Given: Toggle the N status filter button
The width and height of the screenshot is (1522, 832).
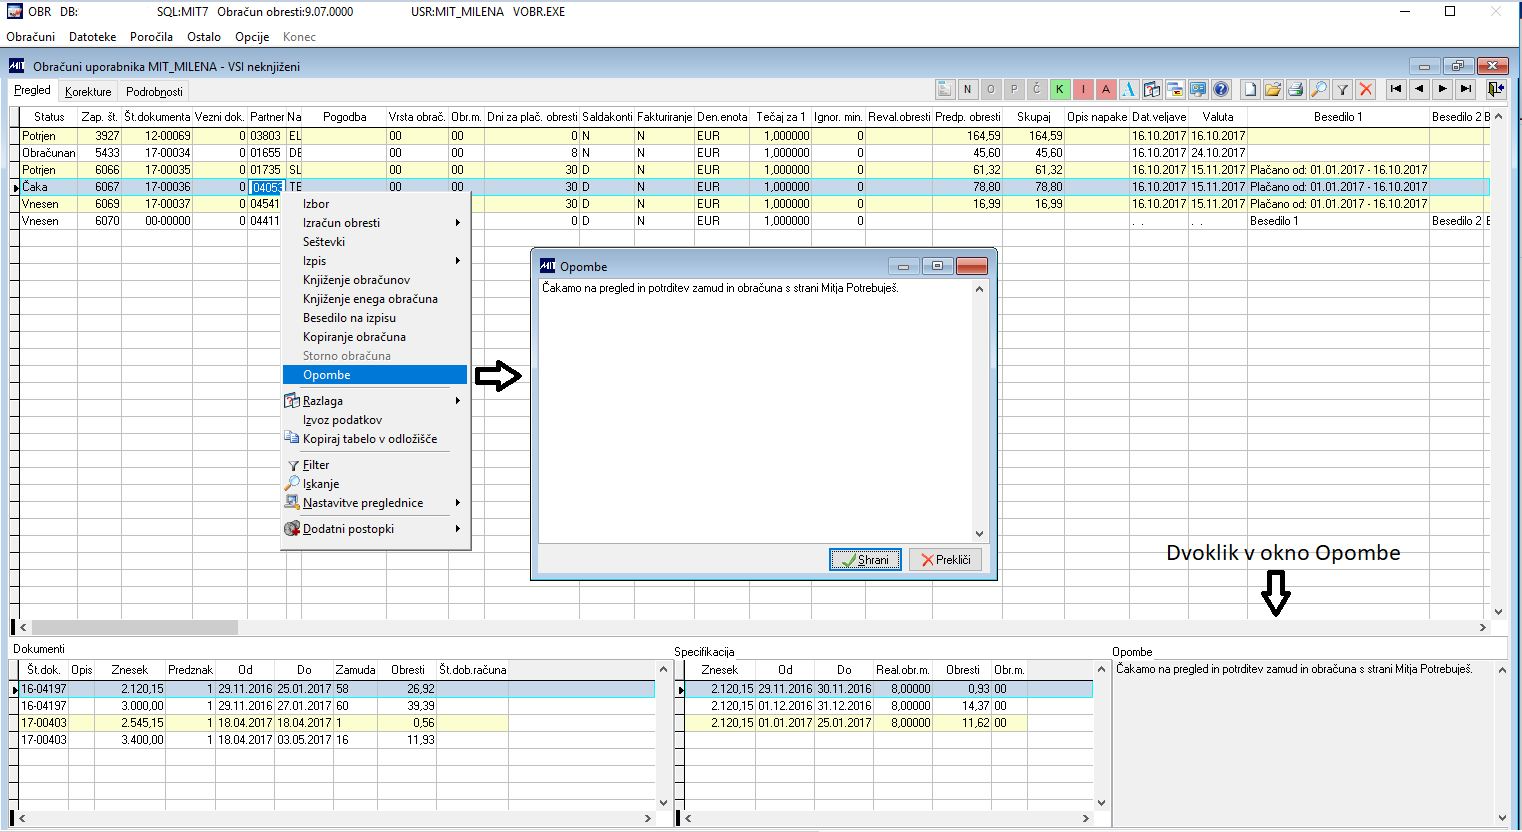Looking at the screenshot, I should click(x=967, y=89).
